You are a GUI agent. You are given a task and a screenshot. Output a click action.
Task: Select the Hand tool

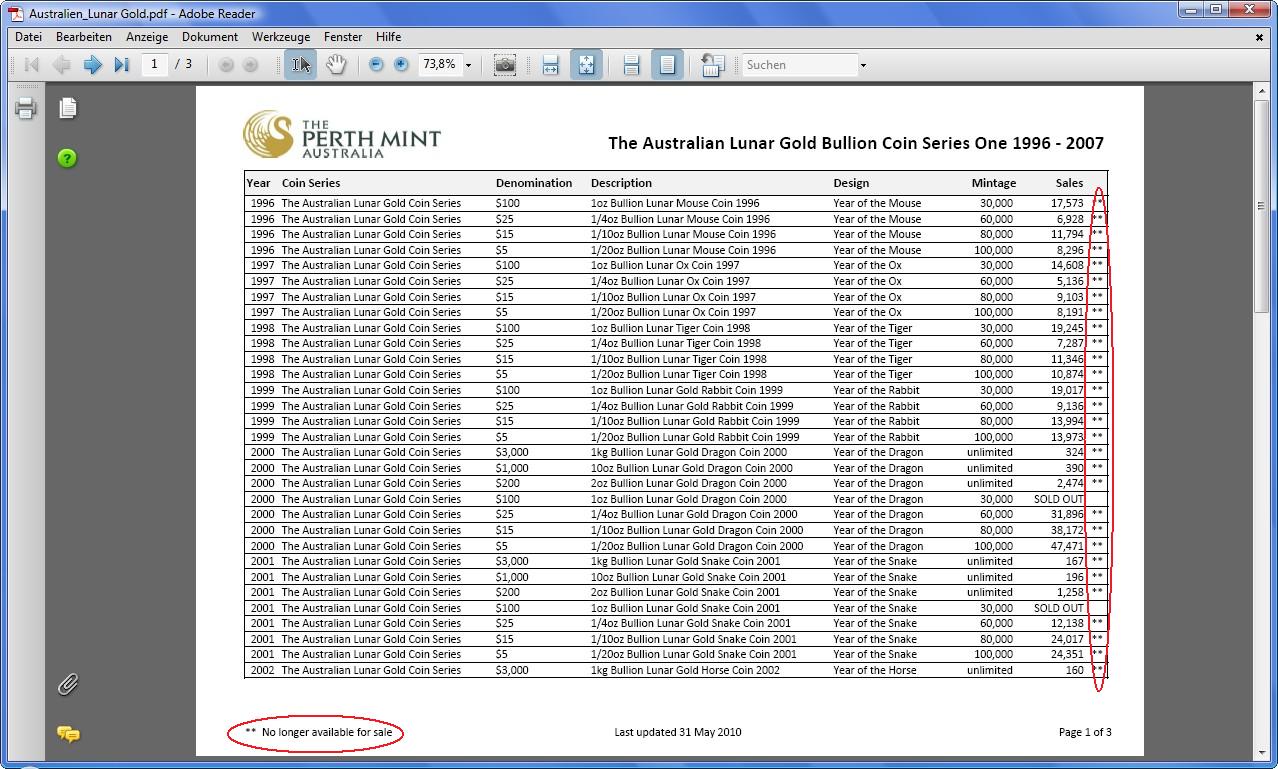click(336, 65)
